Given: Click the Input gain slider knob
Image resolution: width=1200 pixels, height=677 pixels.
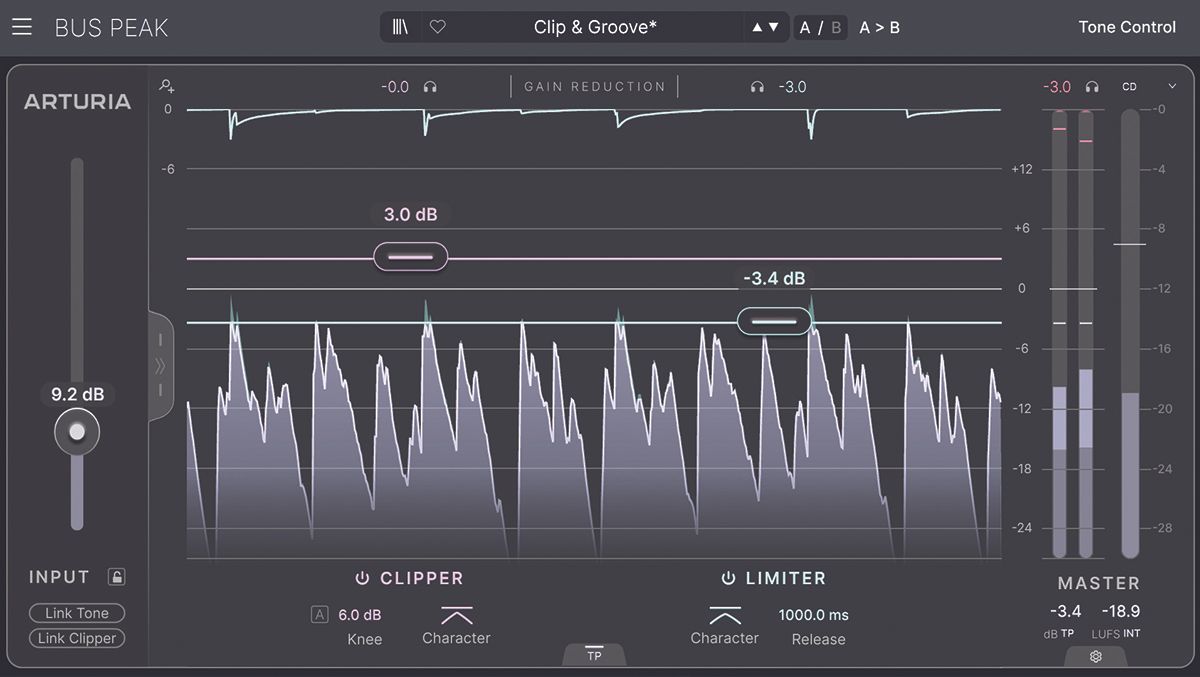Looking at the screenshot, I should (77, 431).
